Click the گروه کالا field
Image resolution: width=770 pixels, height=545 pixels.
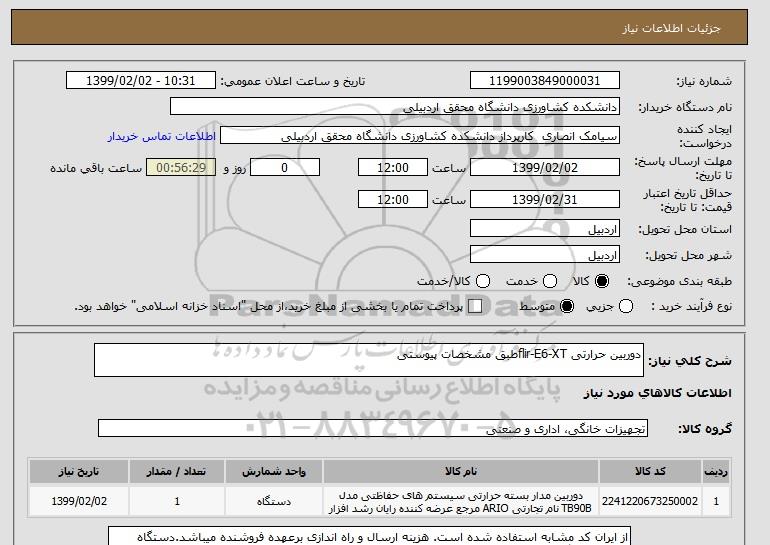pyautogui.click(x=373, y=428)
